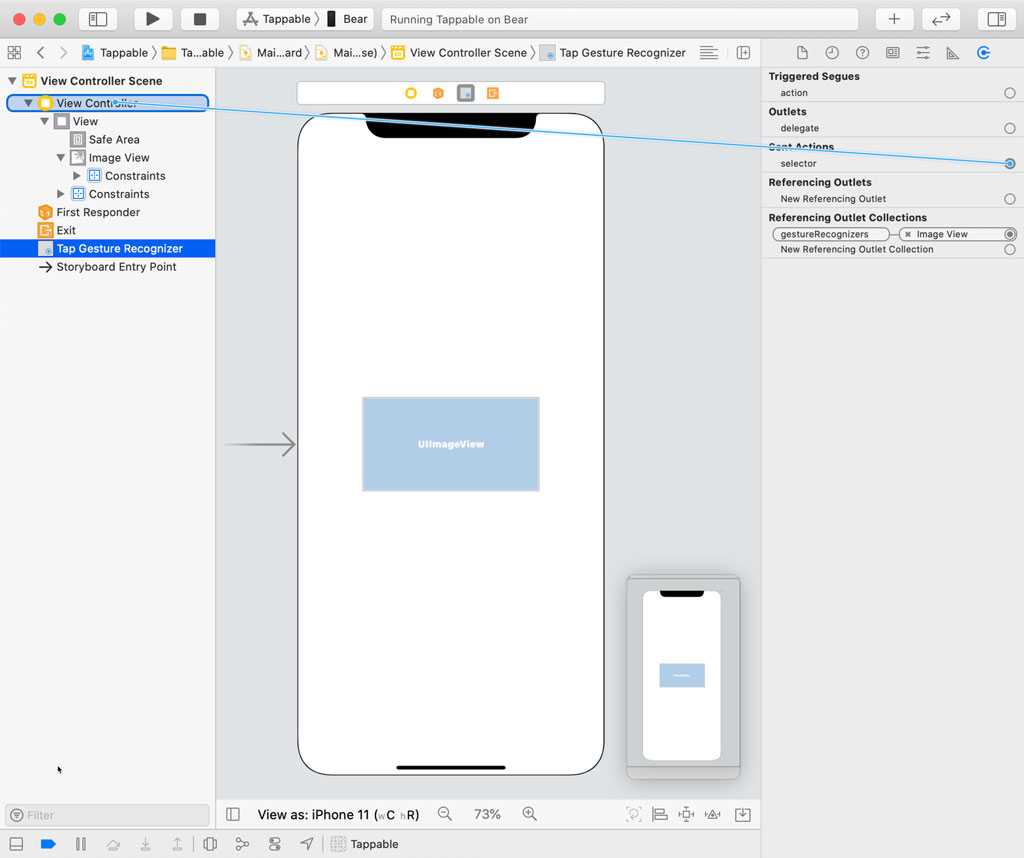
Task: Open the editor options lines icon
Action: [709, 52]
